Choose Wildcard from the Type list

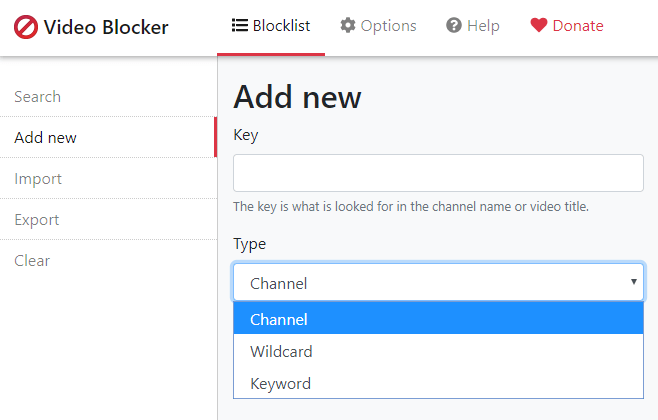(x=438, y=351)
